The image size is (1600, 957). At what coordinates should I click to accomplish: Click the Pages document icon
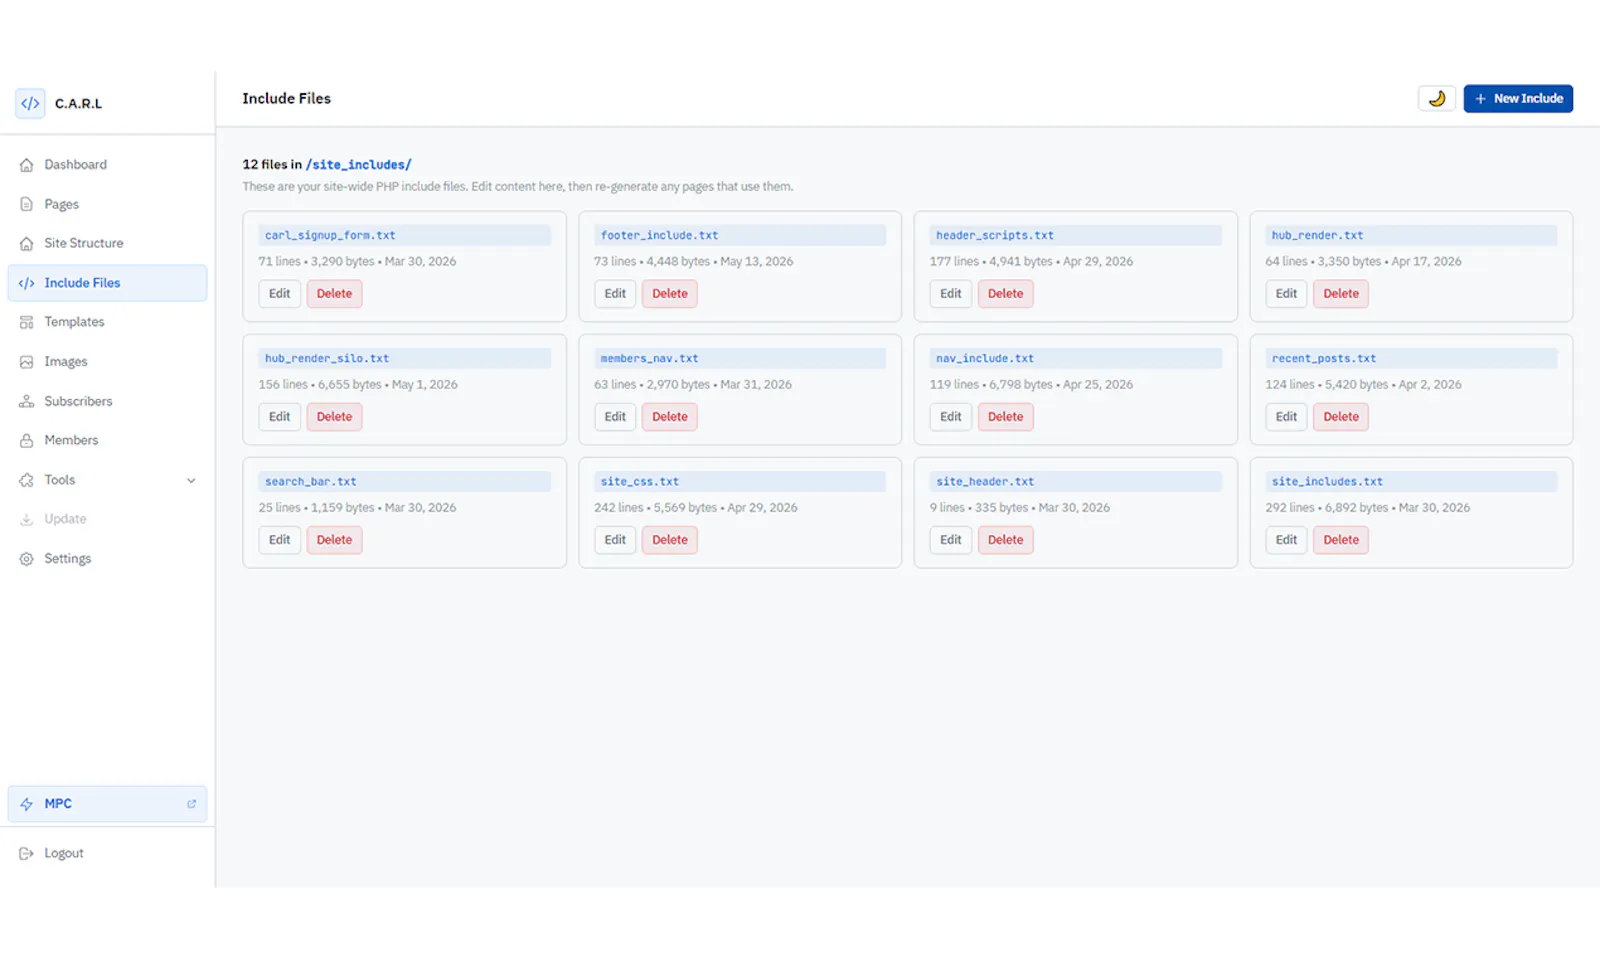(x=26, y=204)
